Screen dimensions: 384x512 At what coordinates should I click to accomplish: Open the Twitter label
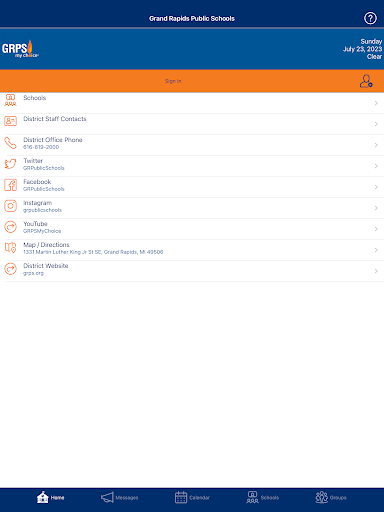coord(33,161)
